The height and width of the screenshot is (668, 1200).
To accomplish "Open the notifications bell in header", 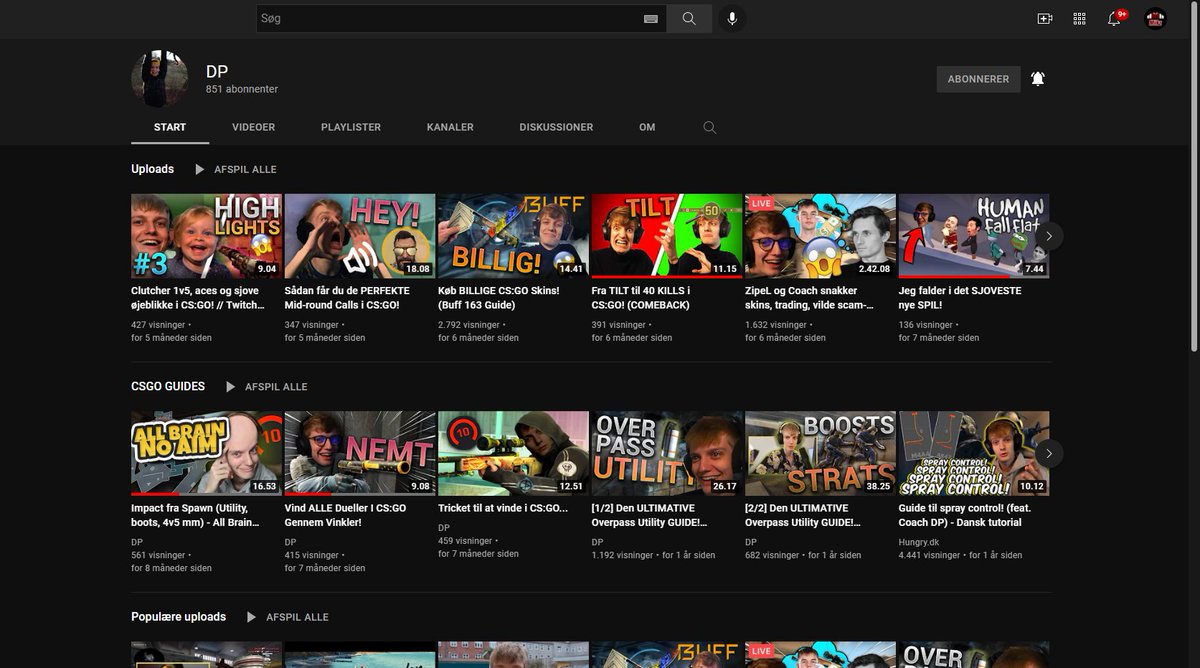I will point(1115,18).
